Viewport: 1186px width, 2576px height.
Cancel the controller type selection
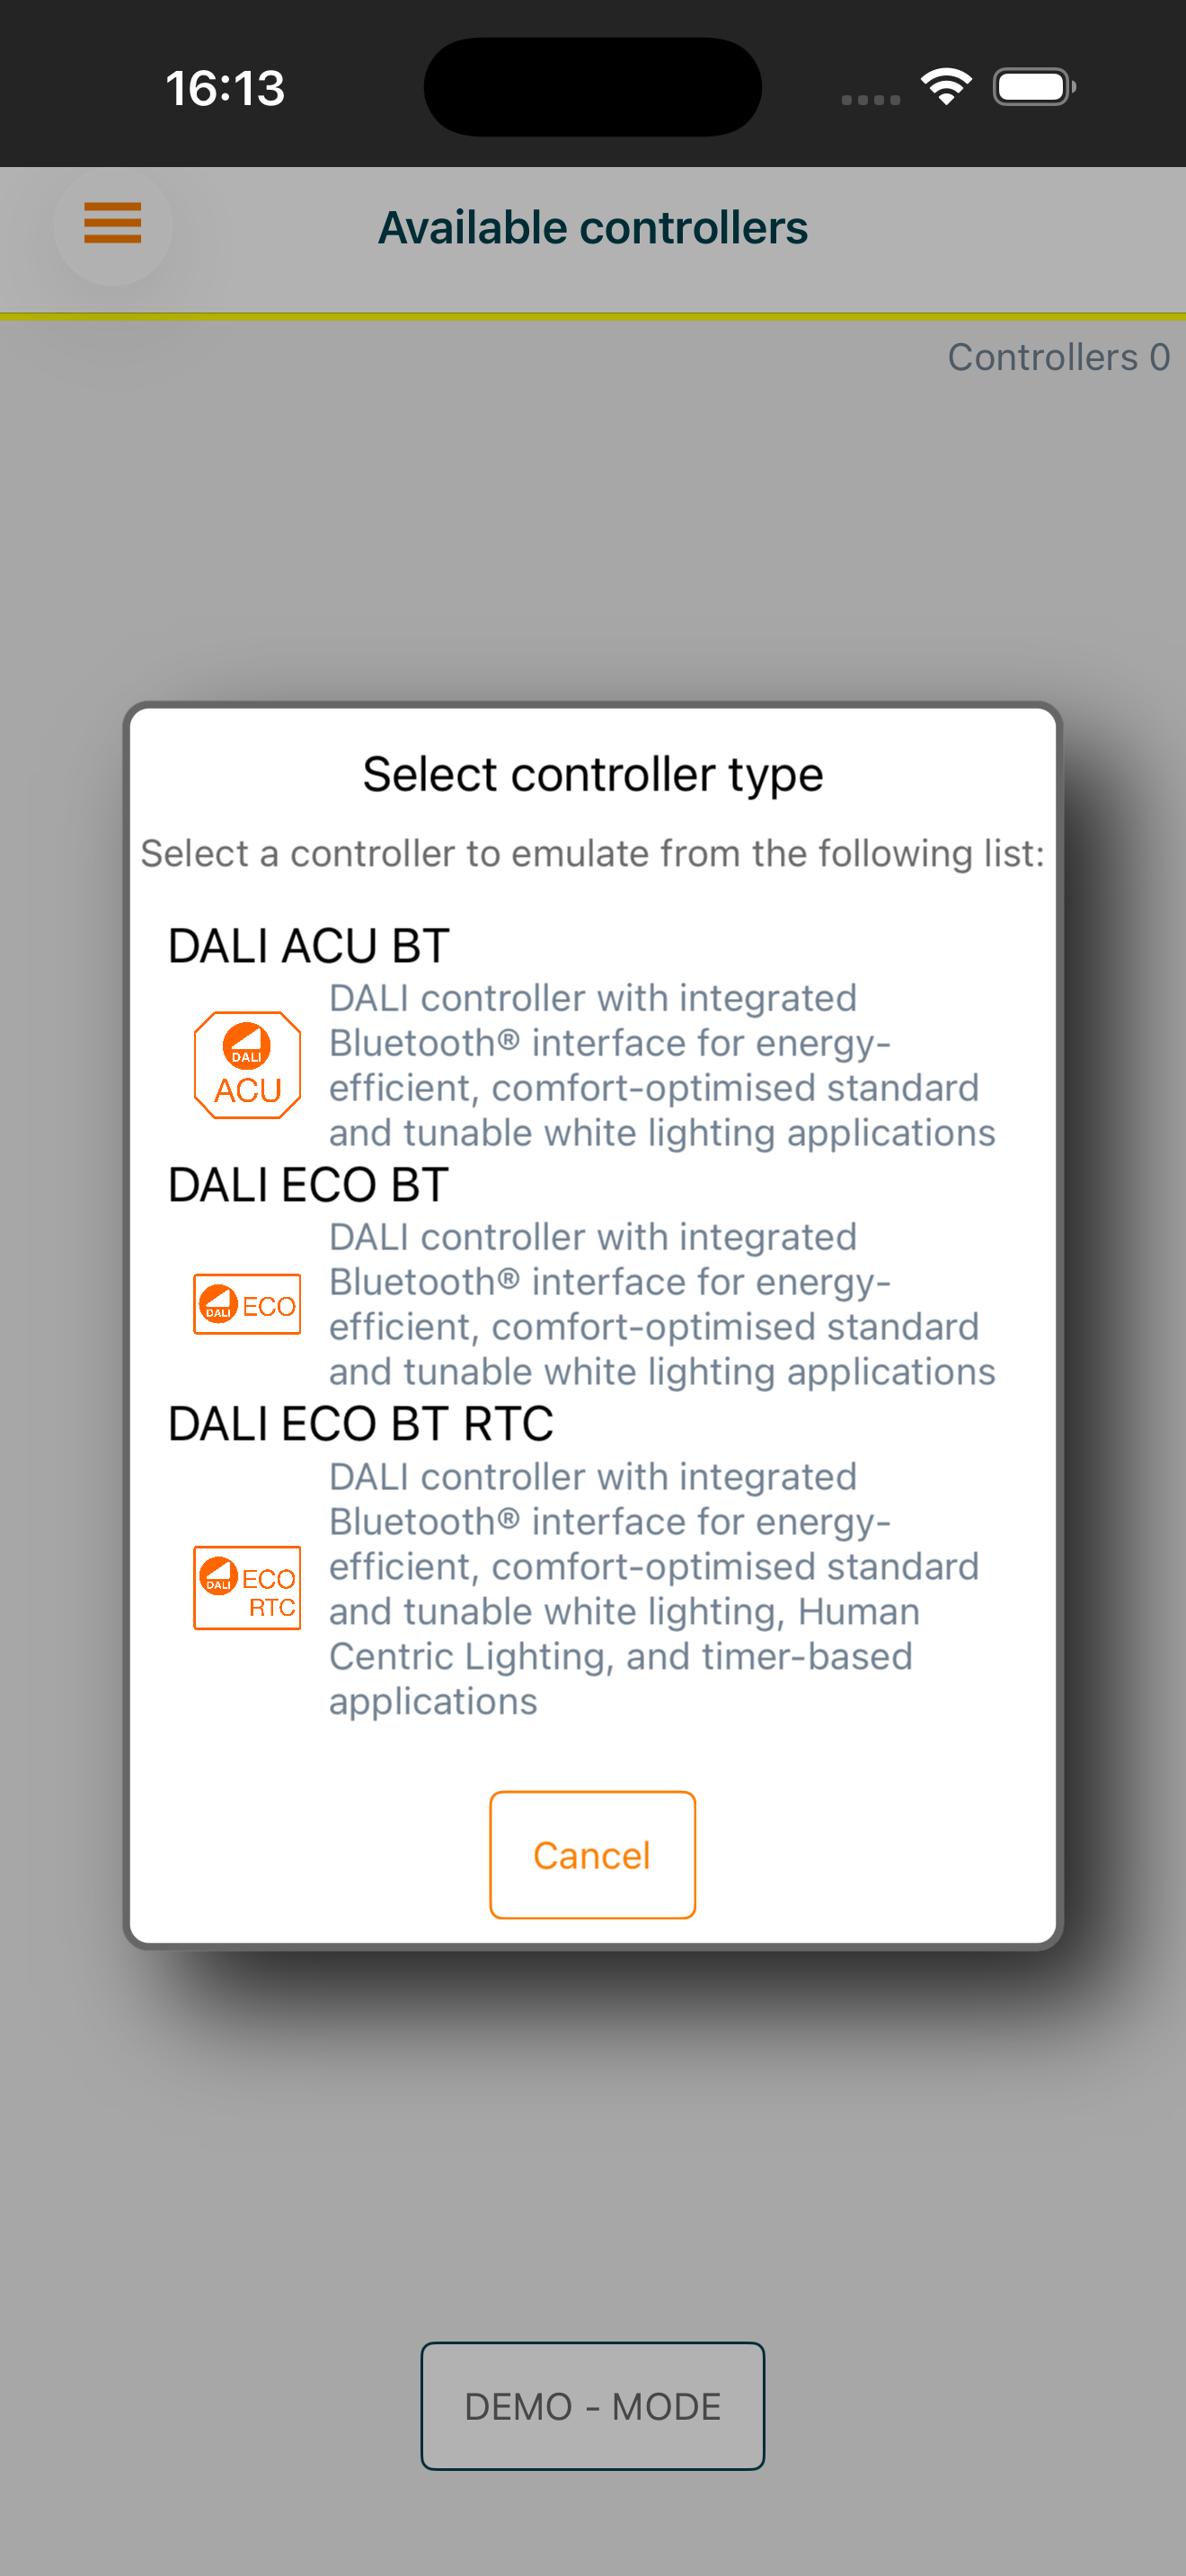[592, 1855]
